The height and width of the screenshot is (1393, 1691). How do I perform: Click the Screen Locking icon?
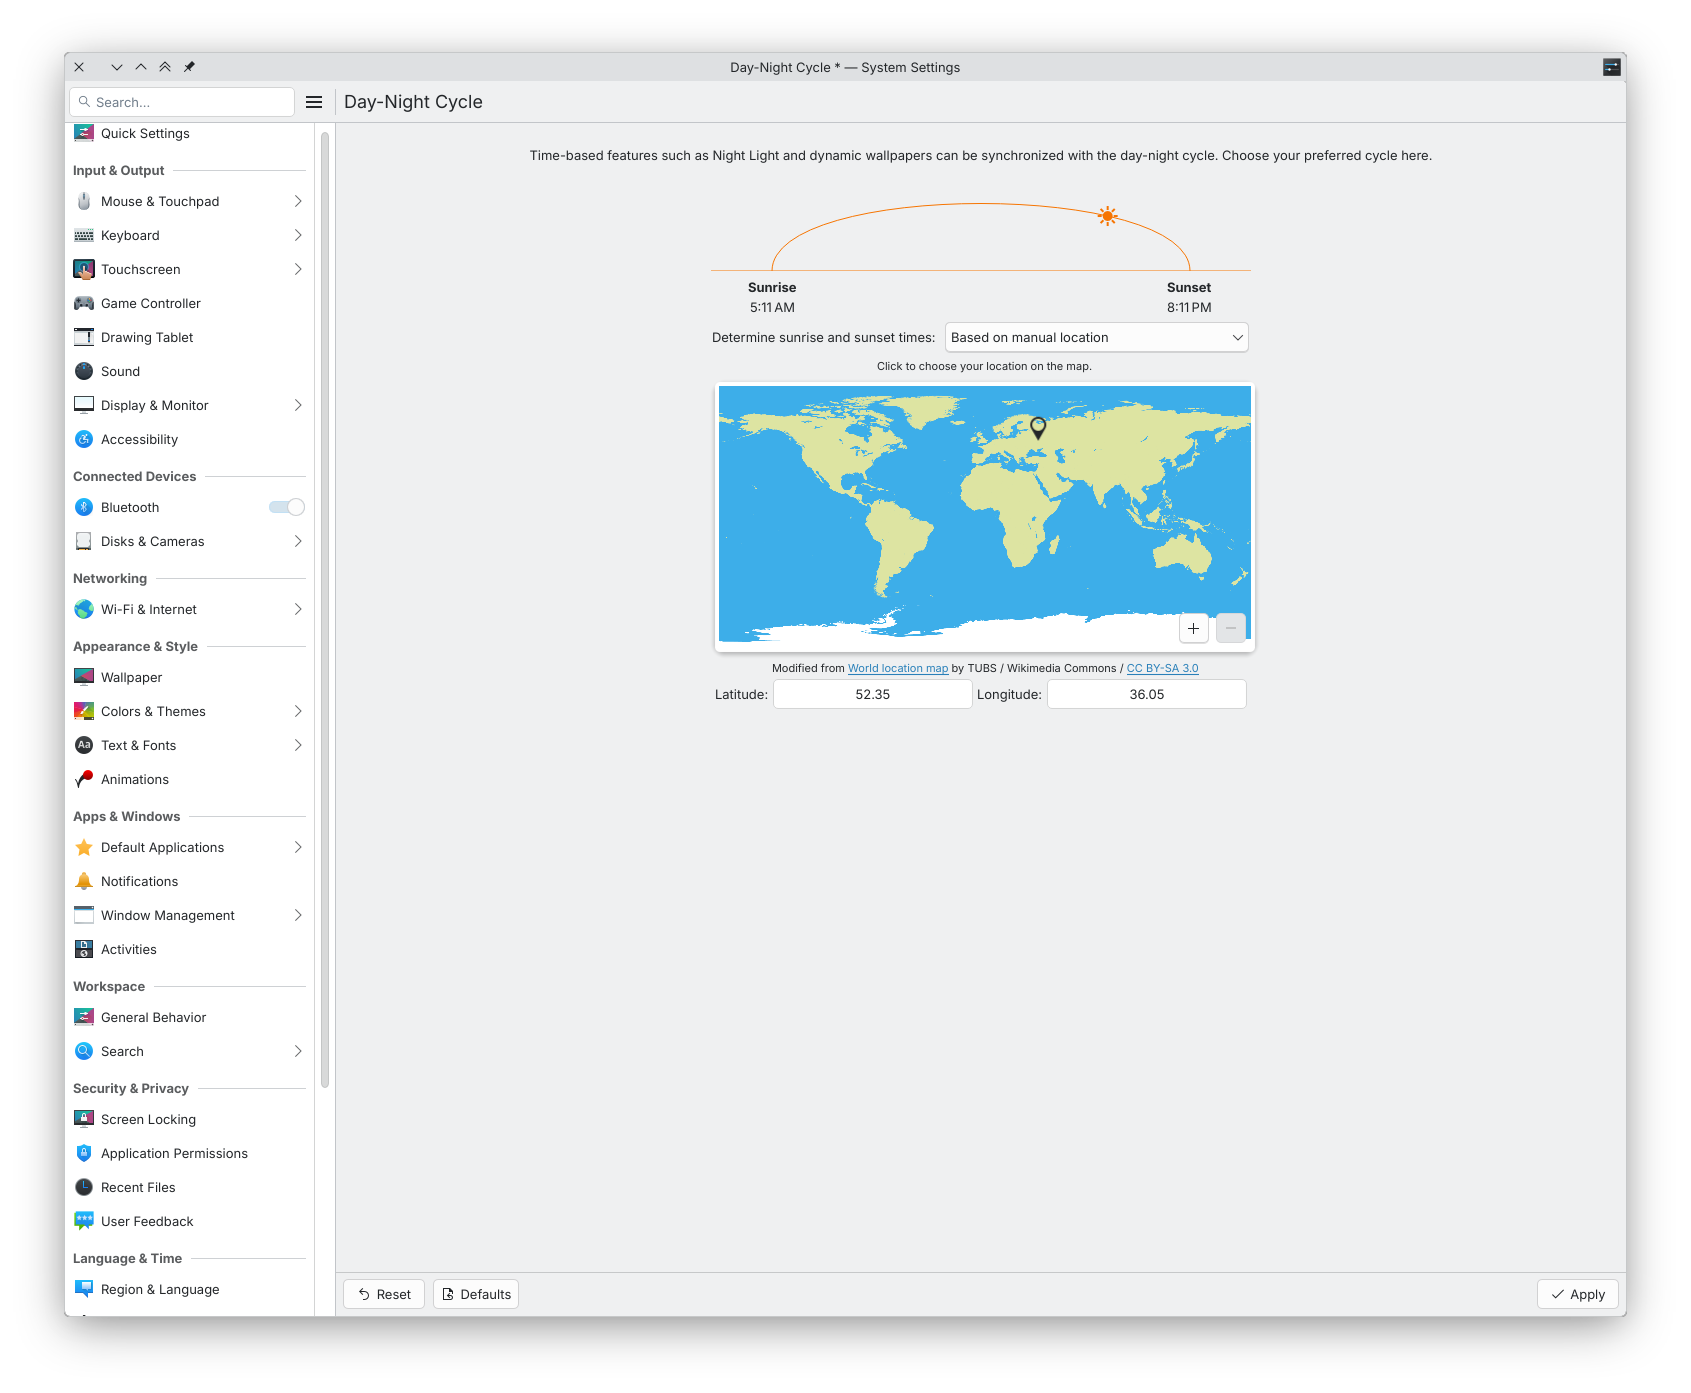coord(84,1119)
